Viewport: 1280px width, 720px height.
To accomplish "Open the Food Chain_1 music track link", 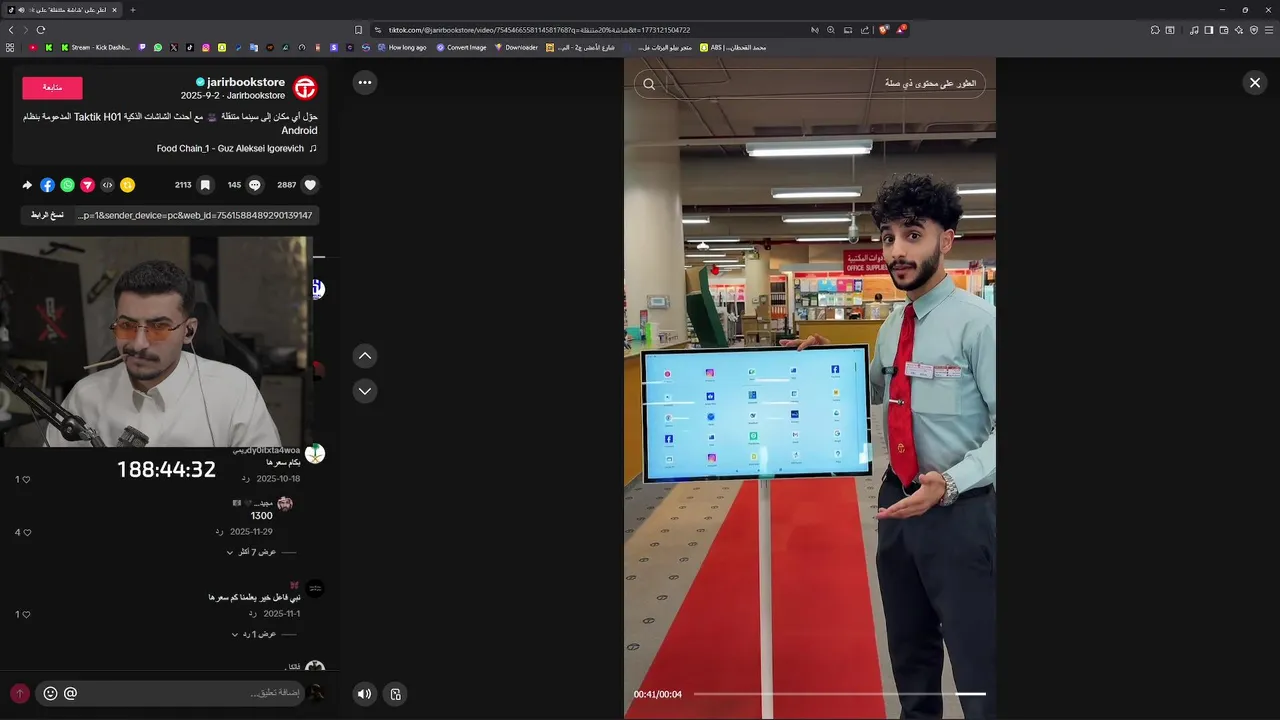I will 237,149.
